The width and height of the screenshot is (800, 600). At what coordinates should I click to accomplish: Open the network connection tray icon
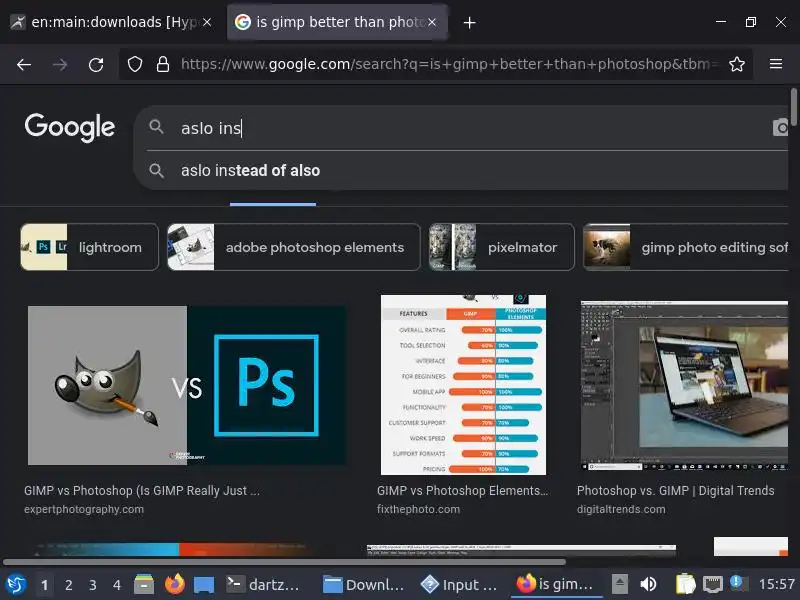(x=713, y=584)
